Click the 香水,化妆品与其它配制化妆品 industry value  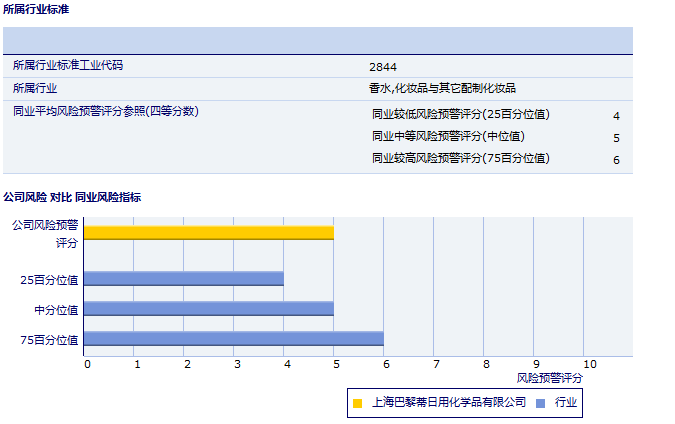(442, 89)
